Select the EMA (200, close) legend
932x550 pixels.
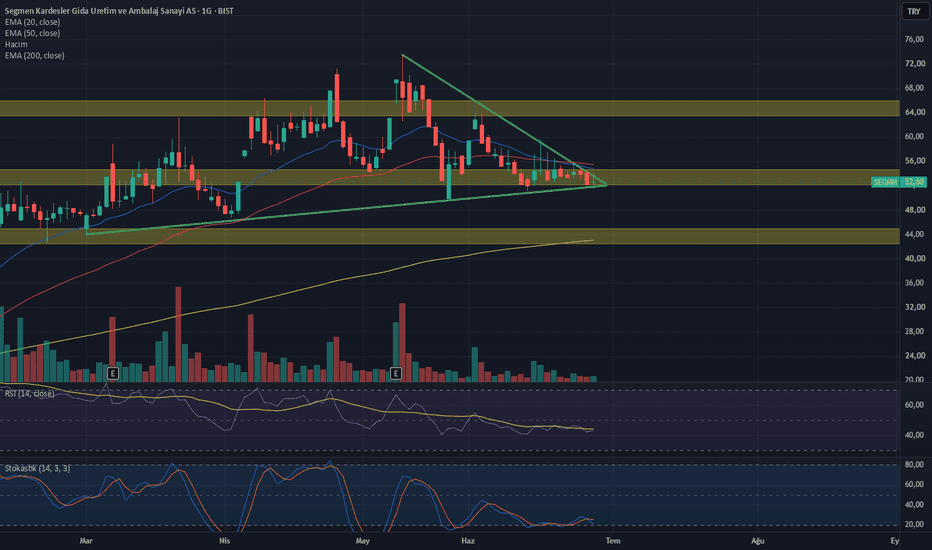pos(34,55)
